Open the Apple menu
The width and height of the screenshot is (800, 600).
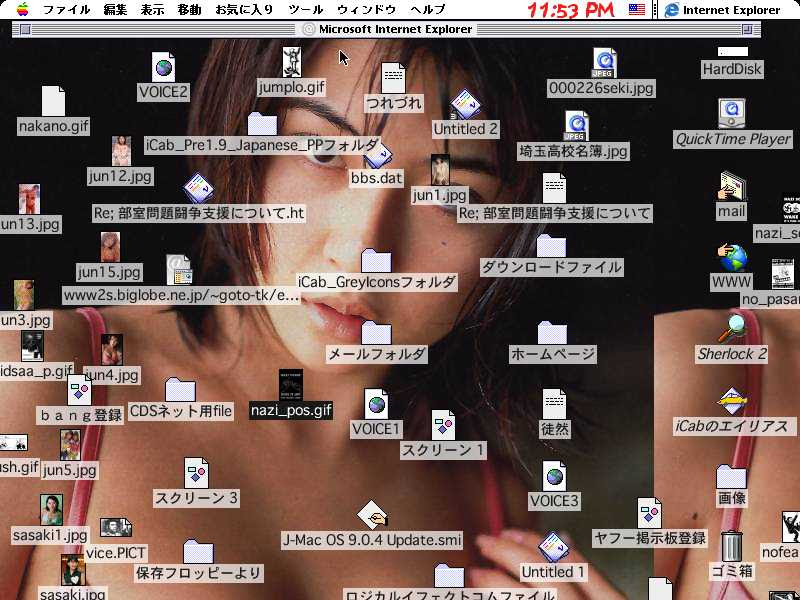coord(20,10)
